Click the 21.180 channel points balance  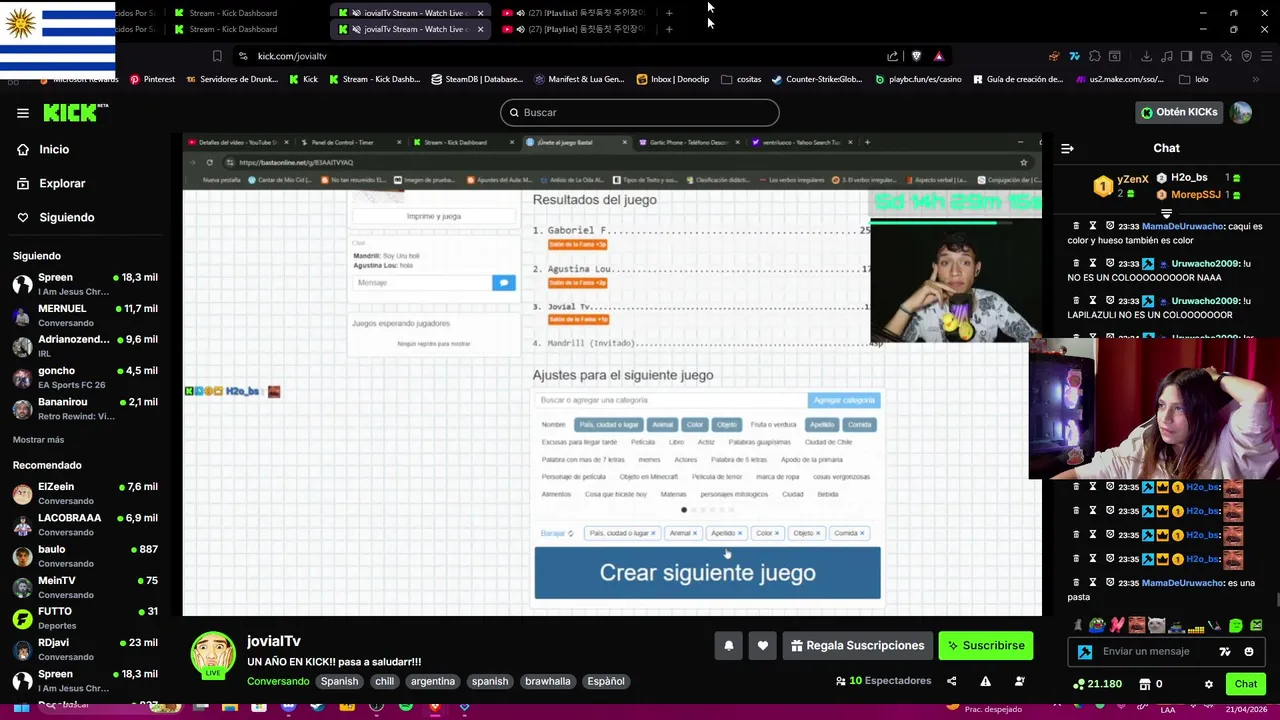point(1096,684)
